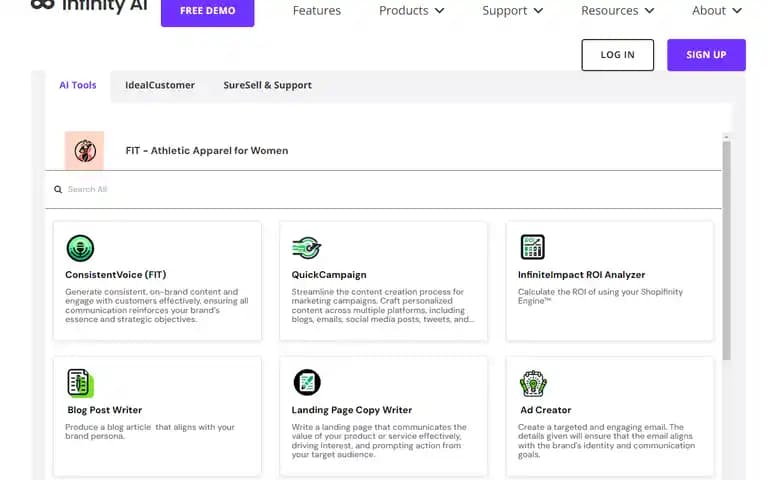Viewport: 768px width, 480px height.
Task: Click the search magnifier icon
Action: (58, 190)
